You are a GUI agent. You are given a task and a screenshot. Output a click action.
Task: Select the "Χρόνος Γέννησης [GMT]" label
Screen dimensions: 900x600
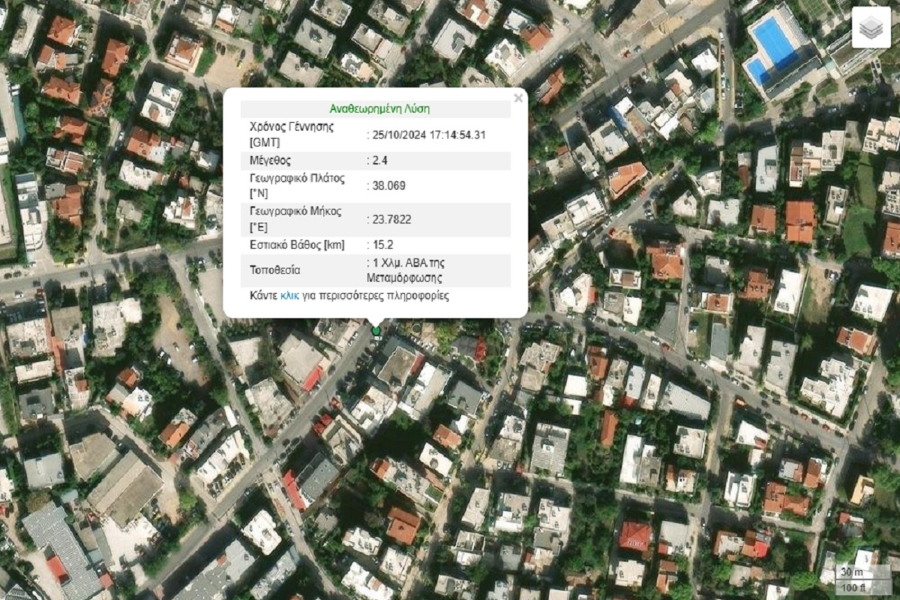tap(291, 134)
